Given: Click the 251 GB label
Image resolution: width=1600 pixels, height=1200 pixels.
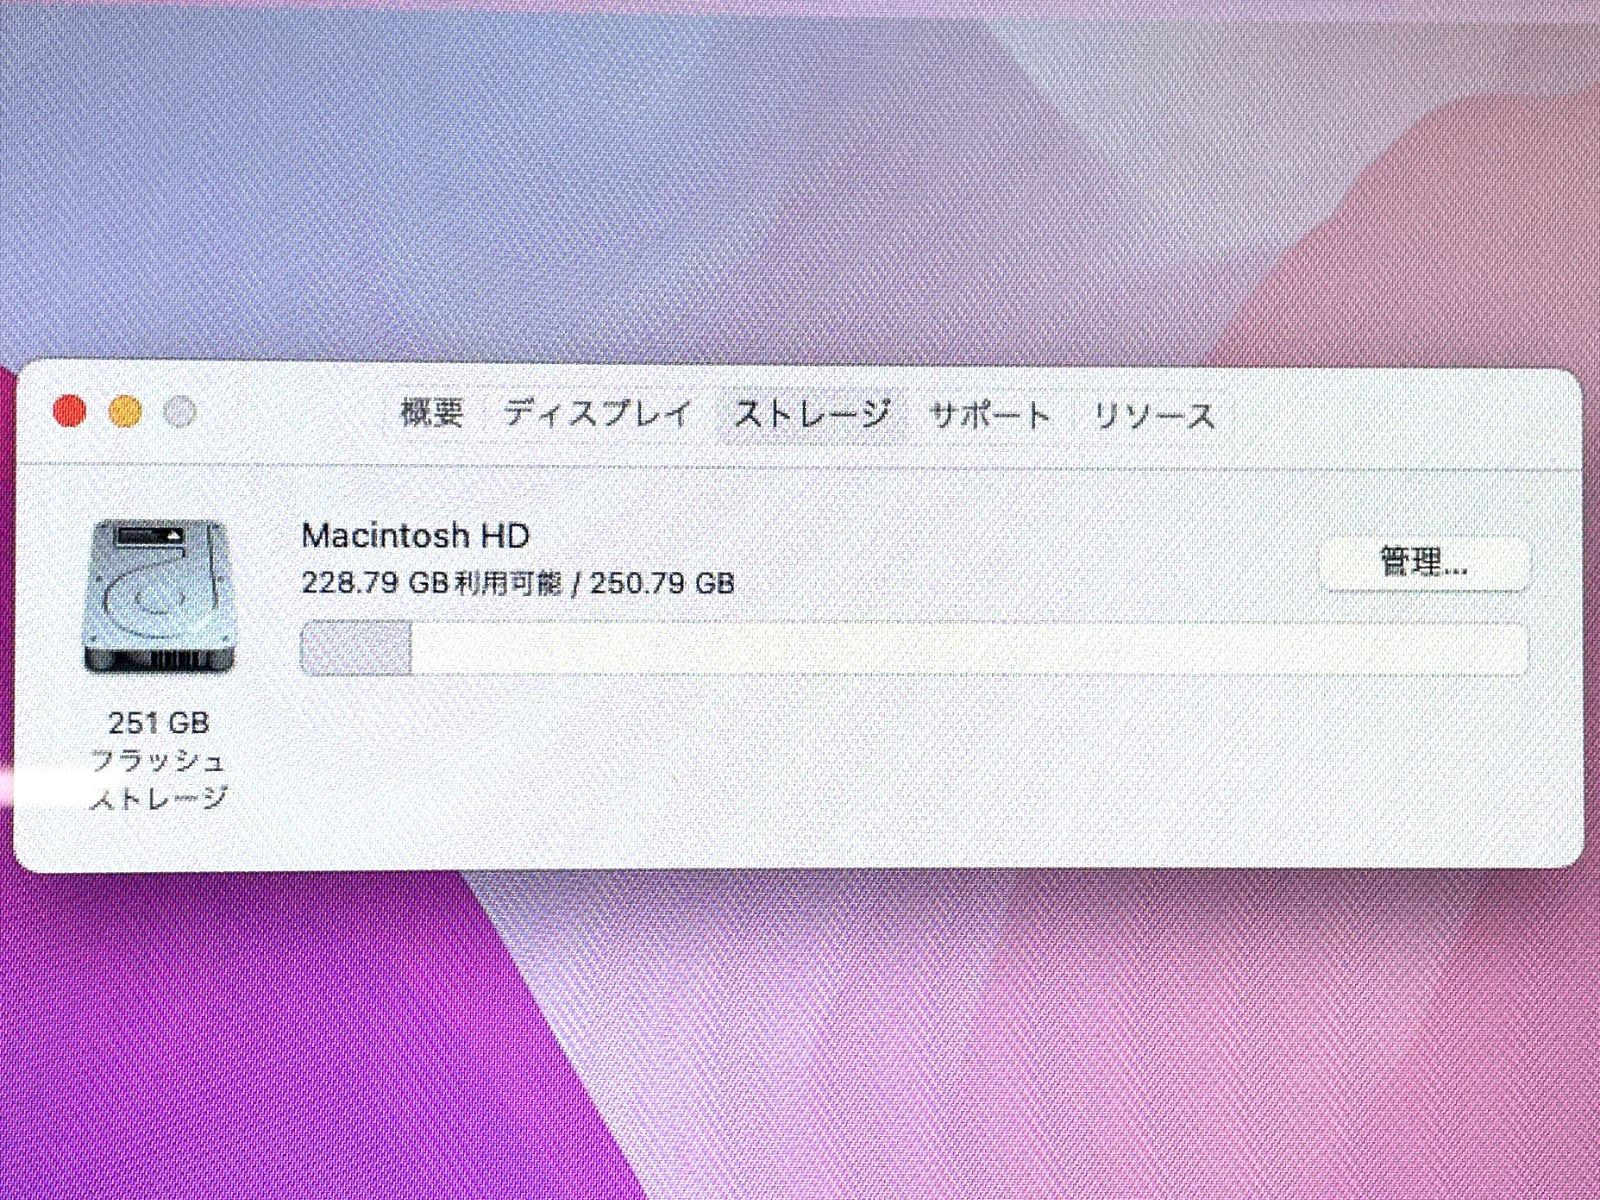Looking at the screenshot, I should point(158,722).
